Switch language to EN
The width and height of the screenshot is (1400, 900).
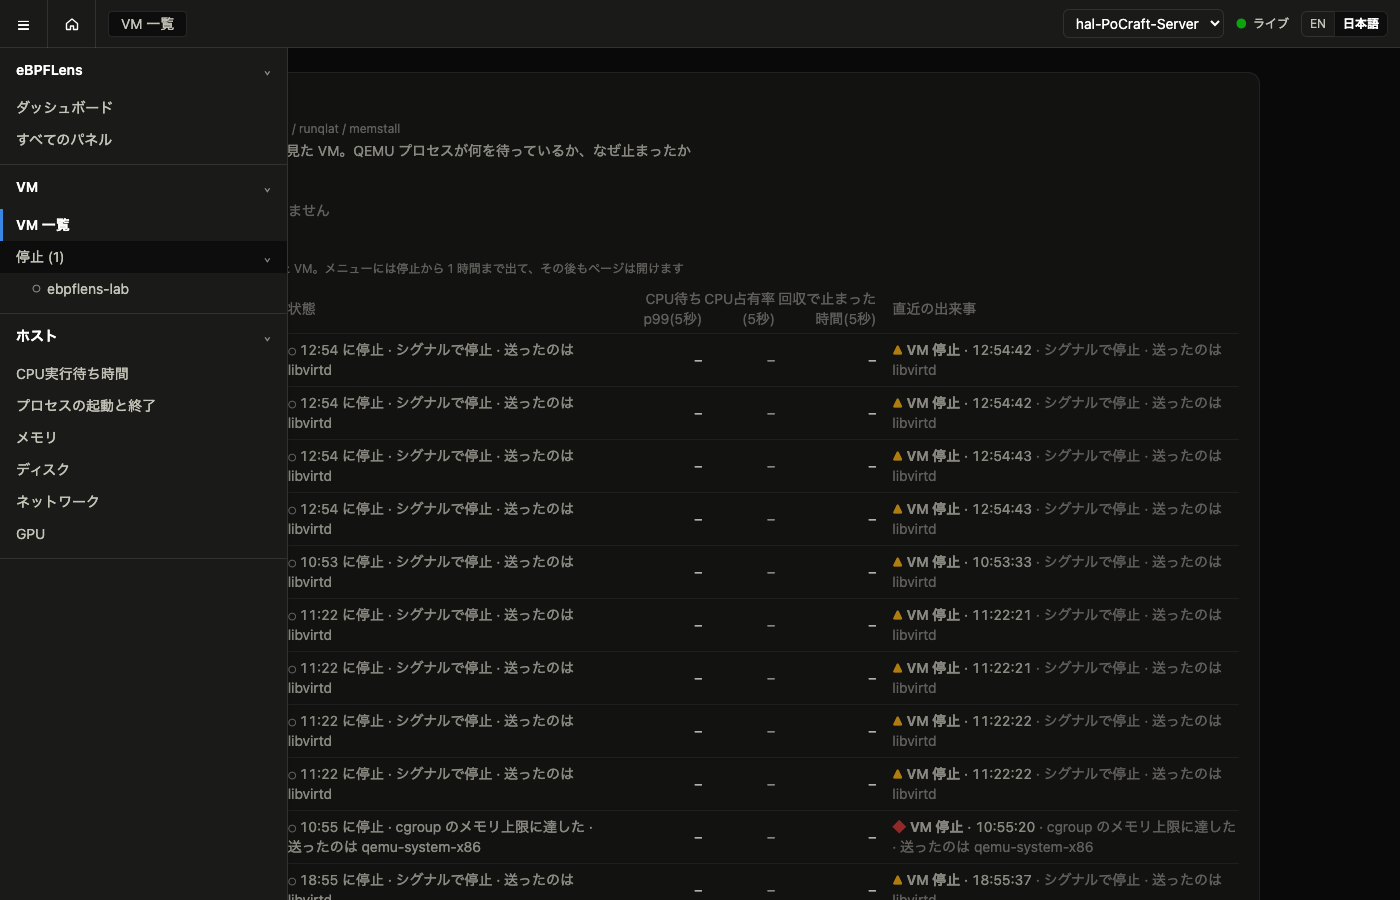pyautogui.click(x=1318, y=24)
